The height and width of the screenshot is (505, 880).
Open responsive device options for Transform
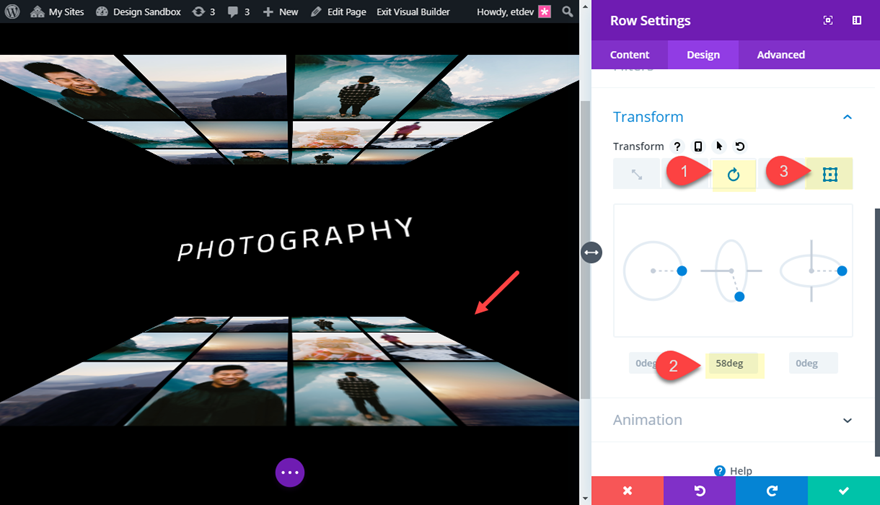698,146
